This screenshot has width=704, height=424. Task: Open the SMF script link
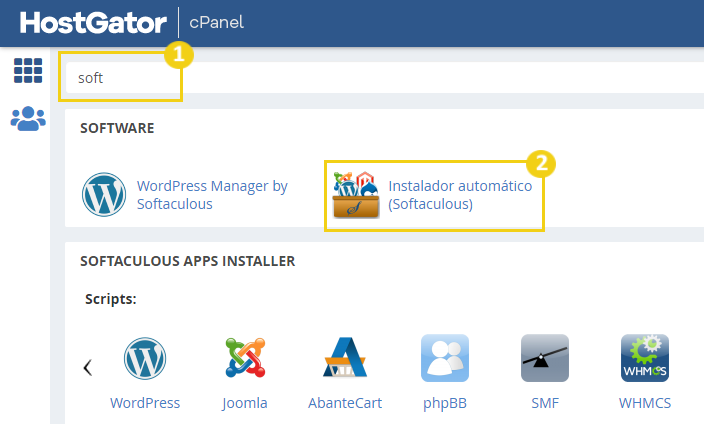(x=545, y=403)
